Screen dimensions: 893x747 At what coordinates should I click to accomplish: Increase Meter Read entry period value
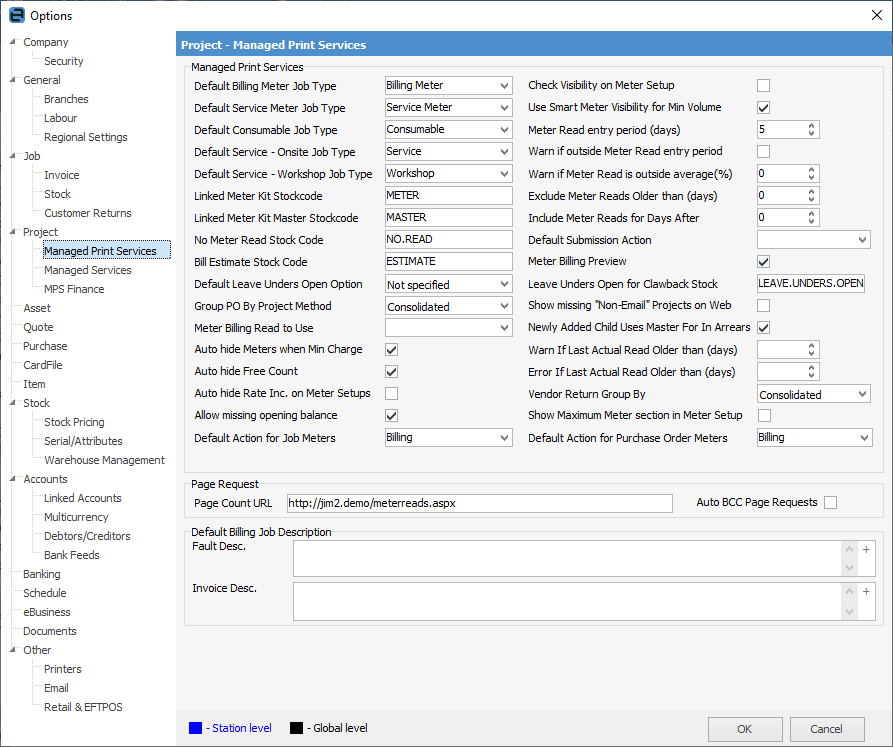(x=811, y=125)
